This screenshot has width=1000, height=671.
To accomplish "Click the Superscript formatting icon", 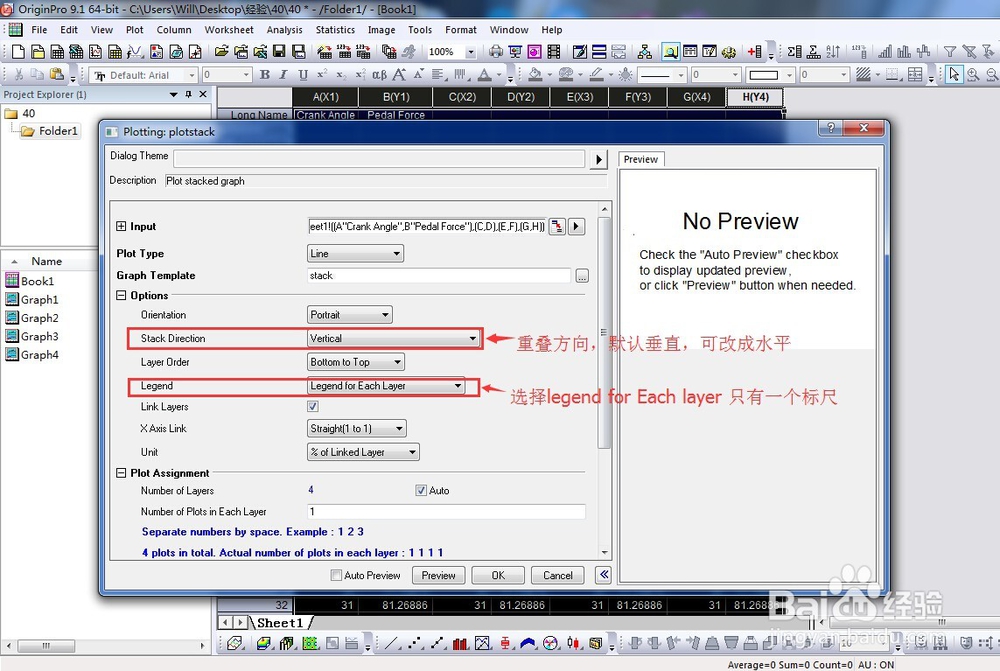I will tap(322, 75).
